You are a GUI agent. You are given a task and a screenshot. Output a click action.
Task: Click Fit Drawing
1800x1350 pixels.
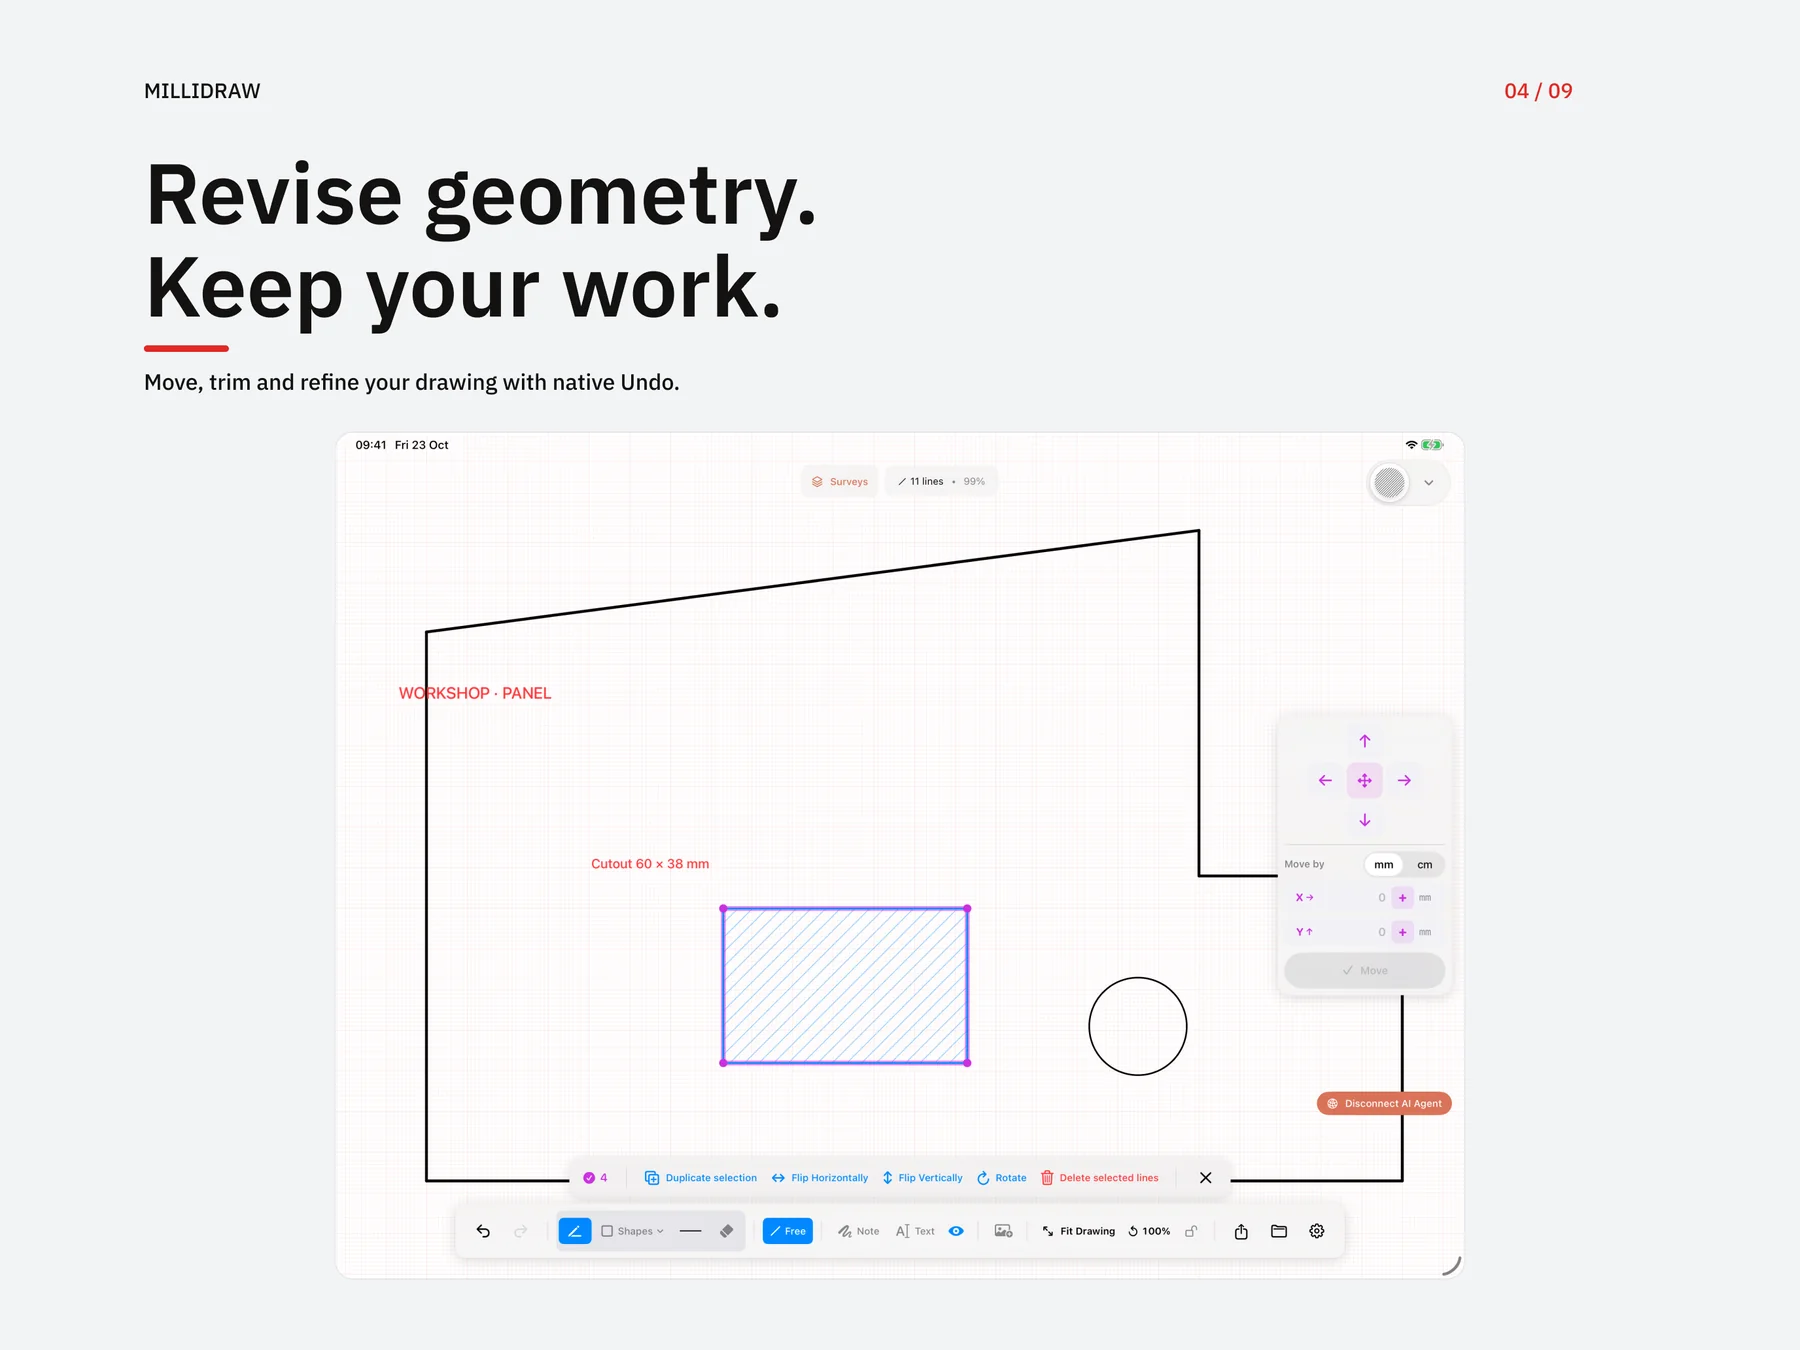(1078, 1231)
